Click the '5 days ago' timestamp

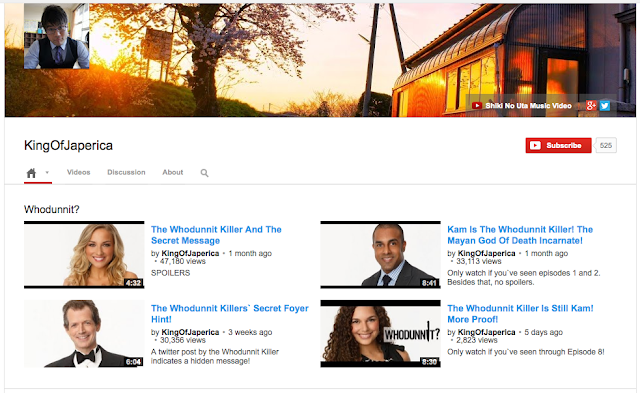pyautogui.click(x=543, y=332)
